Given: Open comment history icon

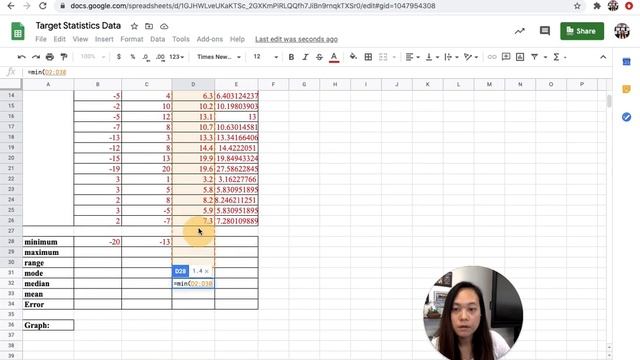Looking at the screenshot, I should (544, 31).
